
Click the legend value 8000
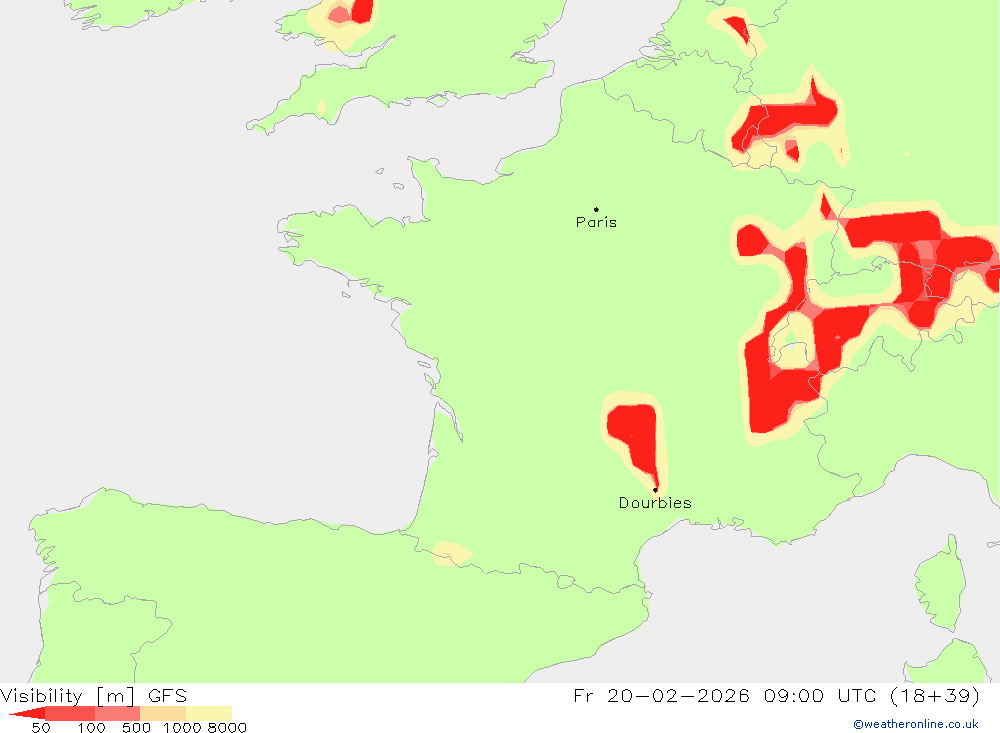(x=227, y=728)
